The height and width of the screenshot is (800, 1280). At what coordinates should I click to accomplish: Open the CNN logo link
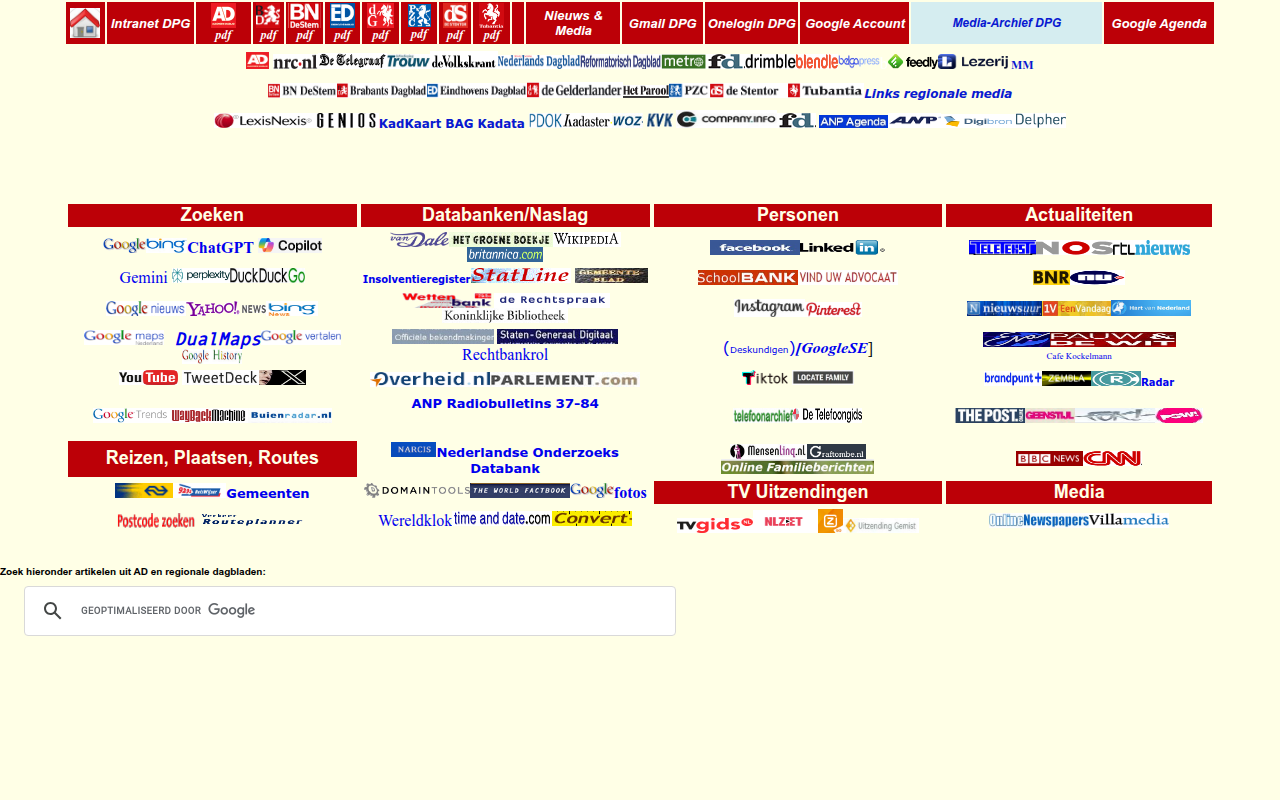(x=1112, y=458)
